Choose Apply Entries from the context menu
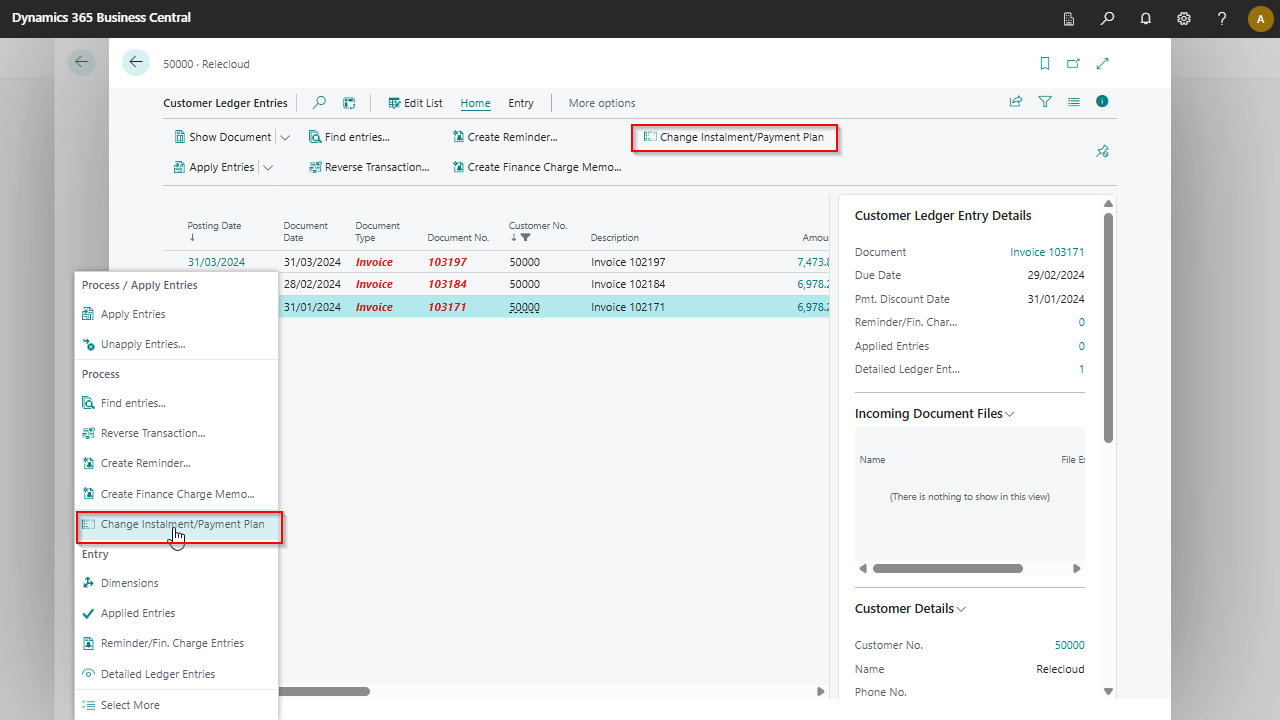The width and height of the screenshot is (1280, 720). [x=176, y=314]
